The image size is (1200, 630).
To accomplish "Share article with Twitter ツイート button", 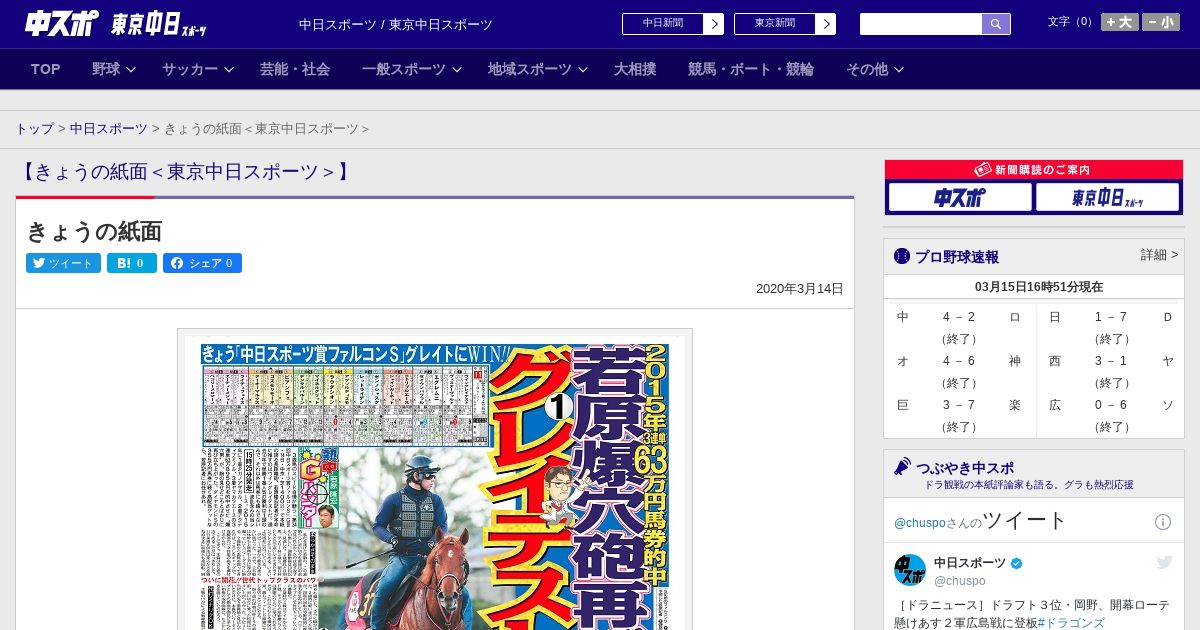I will [63, 263].
